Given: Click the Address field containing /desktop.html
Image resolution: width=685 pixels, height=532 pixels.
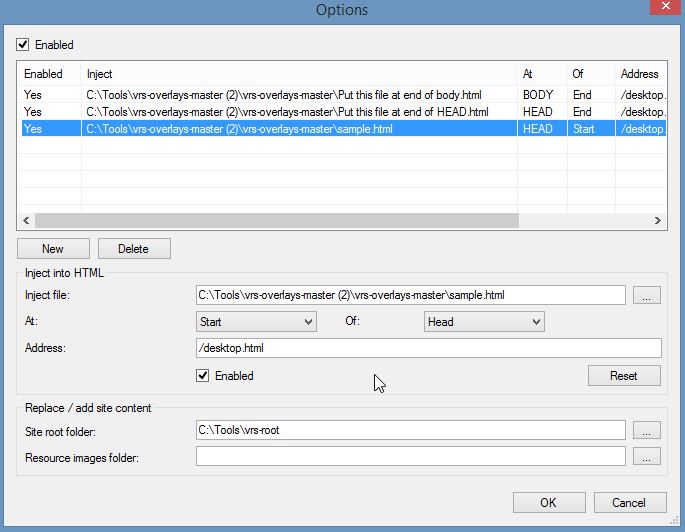Looking at the screenshot, I should coord(429,348).
